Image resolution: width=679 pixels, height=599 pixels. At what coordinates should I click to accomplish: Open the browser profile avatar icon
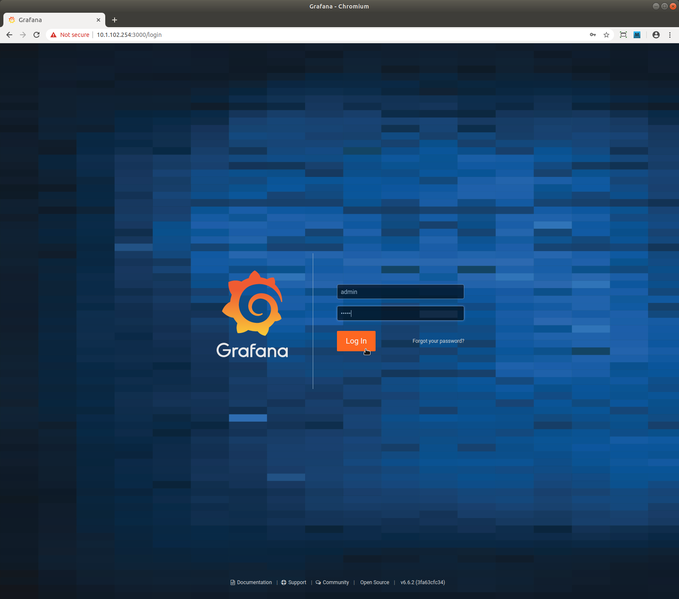pyautogui.click(x=656, y=35)
